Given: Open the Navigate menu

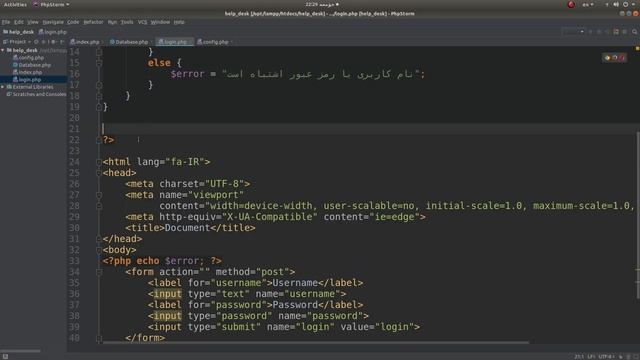Looking at the screenshot, I should [x=53, y=22].
